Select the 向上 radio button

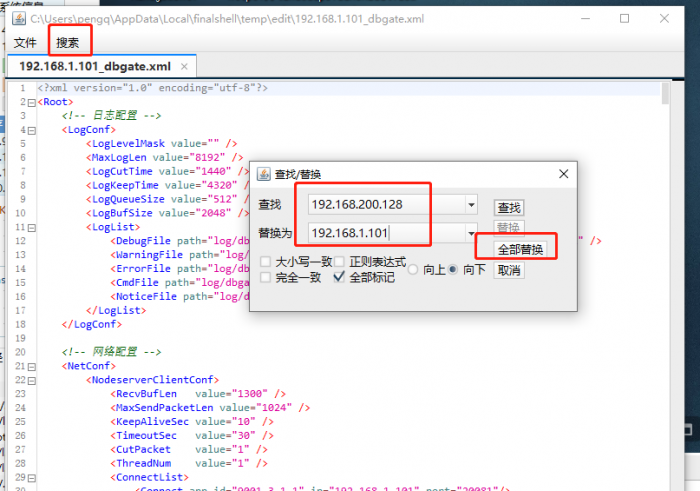tap(413, 270)
